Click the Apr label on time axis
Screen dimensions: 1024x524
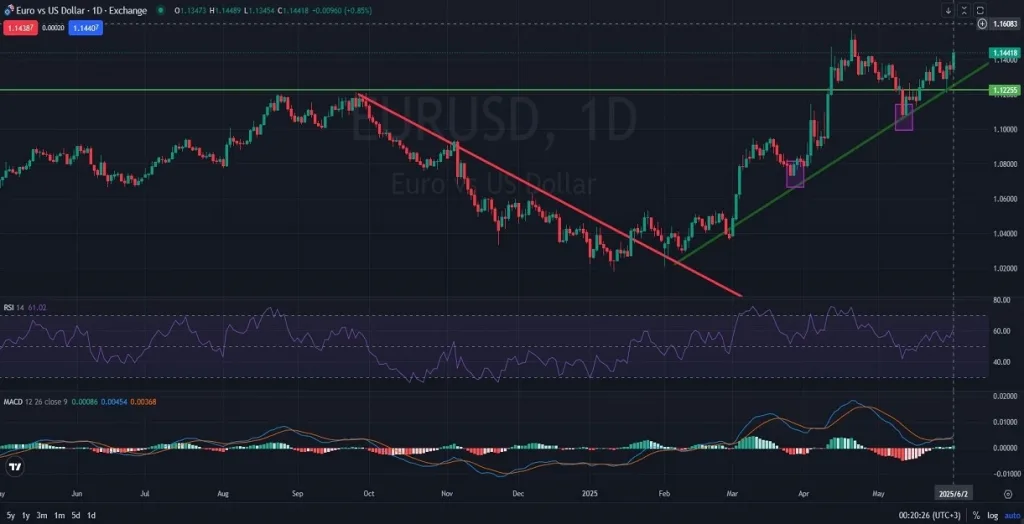[803, 495]
